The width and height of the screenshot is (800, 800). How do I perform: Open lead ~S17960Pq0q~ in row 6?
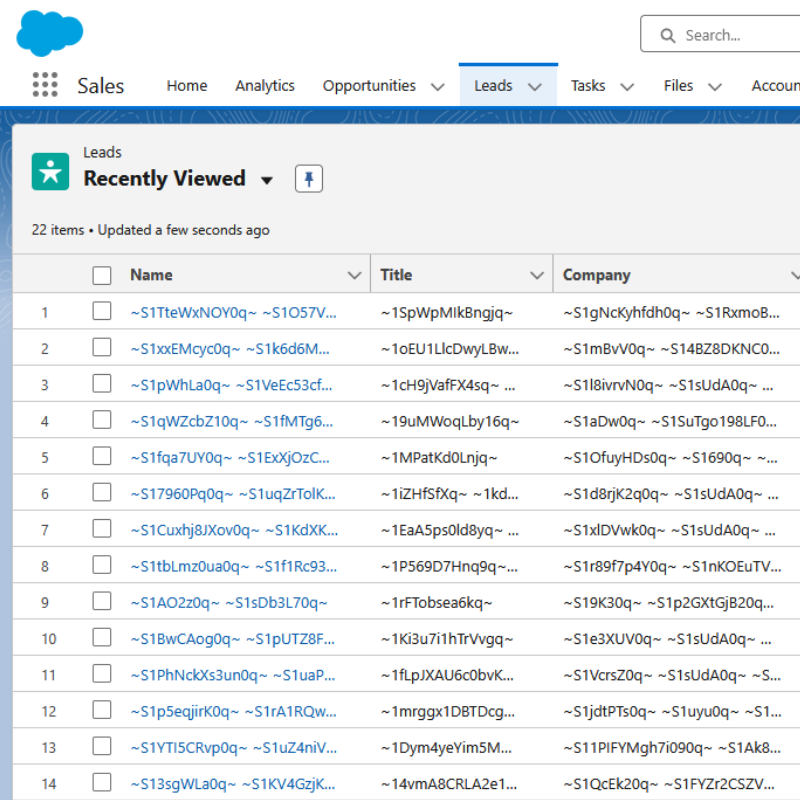tap(233, 494)
